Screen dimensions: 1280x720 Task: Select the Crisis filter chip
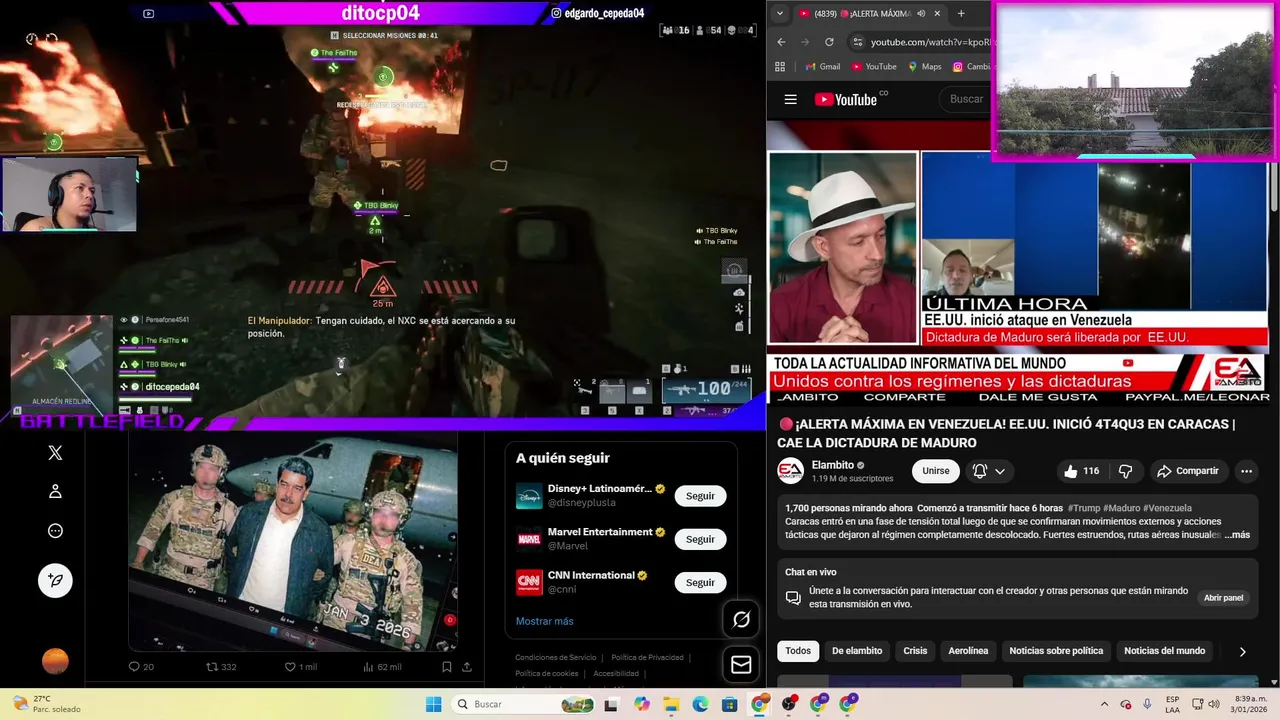pyautogui.click(x=915, y=651)
